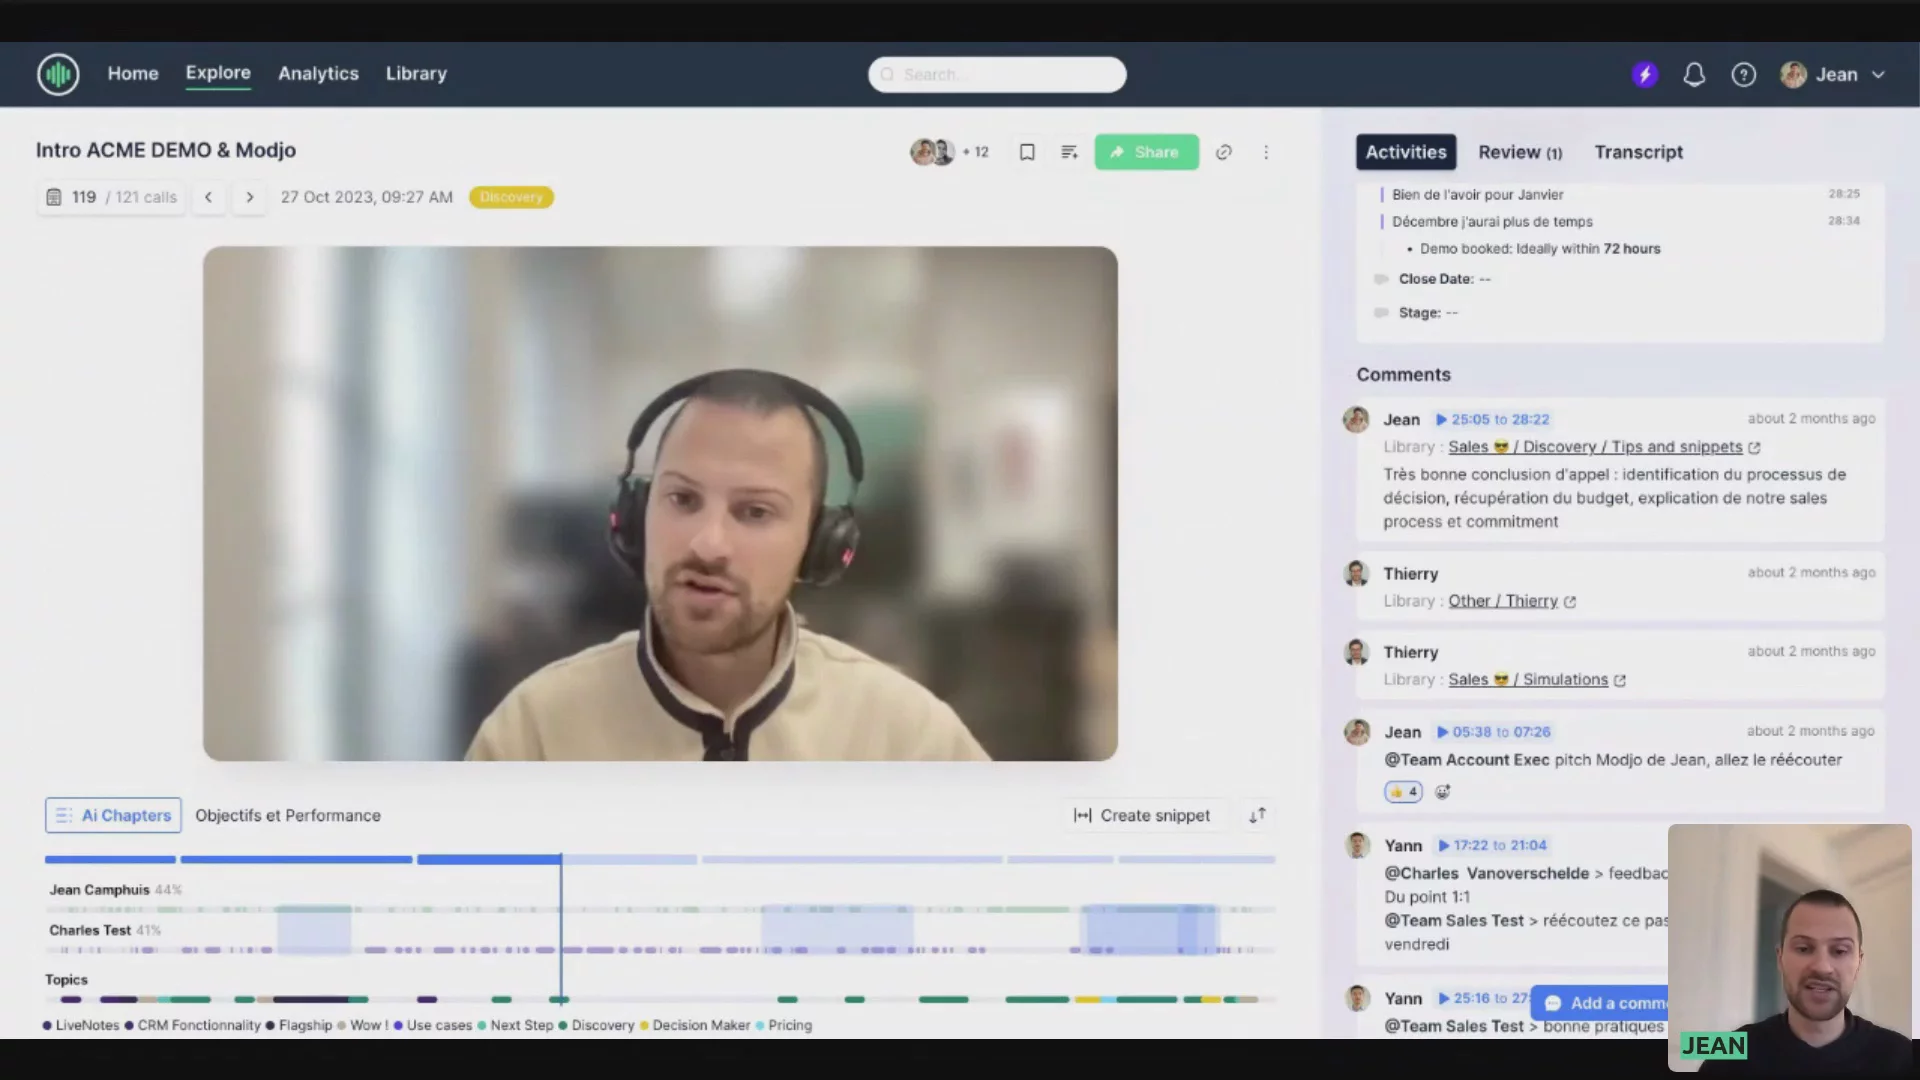Select Objectifs et Performance tab

pyautogui.click(x=288, y=815)
